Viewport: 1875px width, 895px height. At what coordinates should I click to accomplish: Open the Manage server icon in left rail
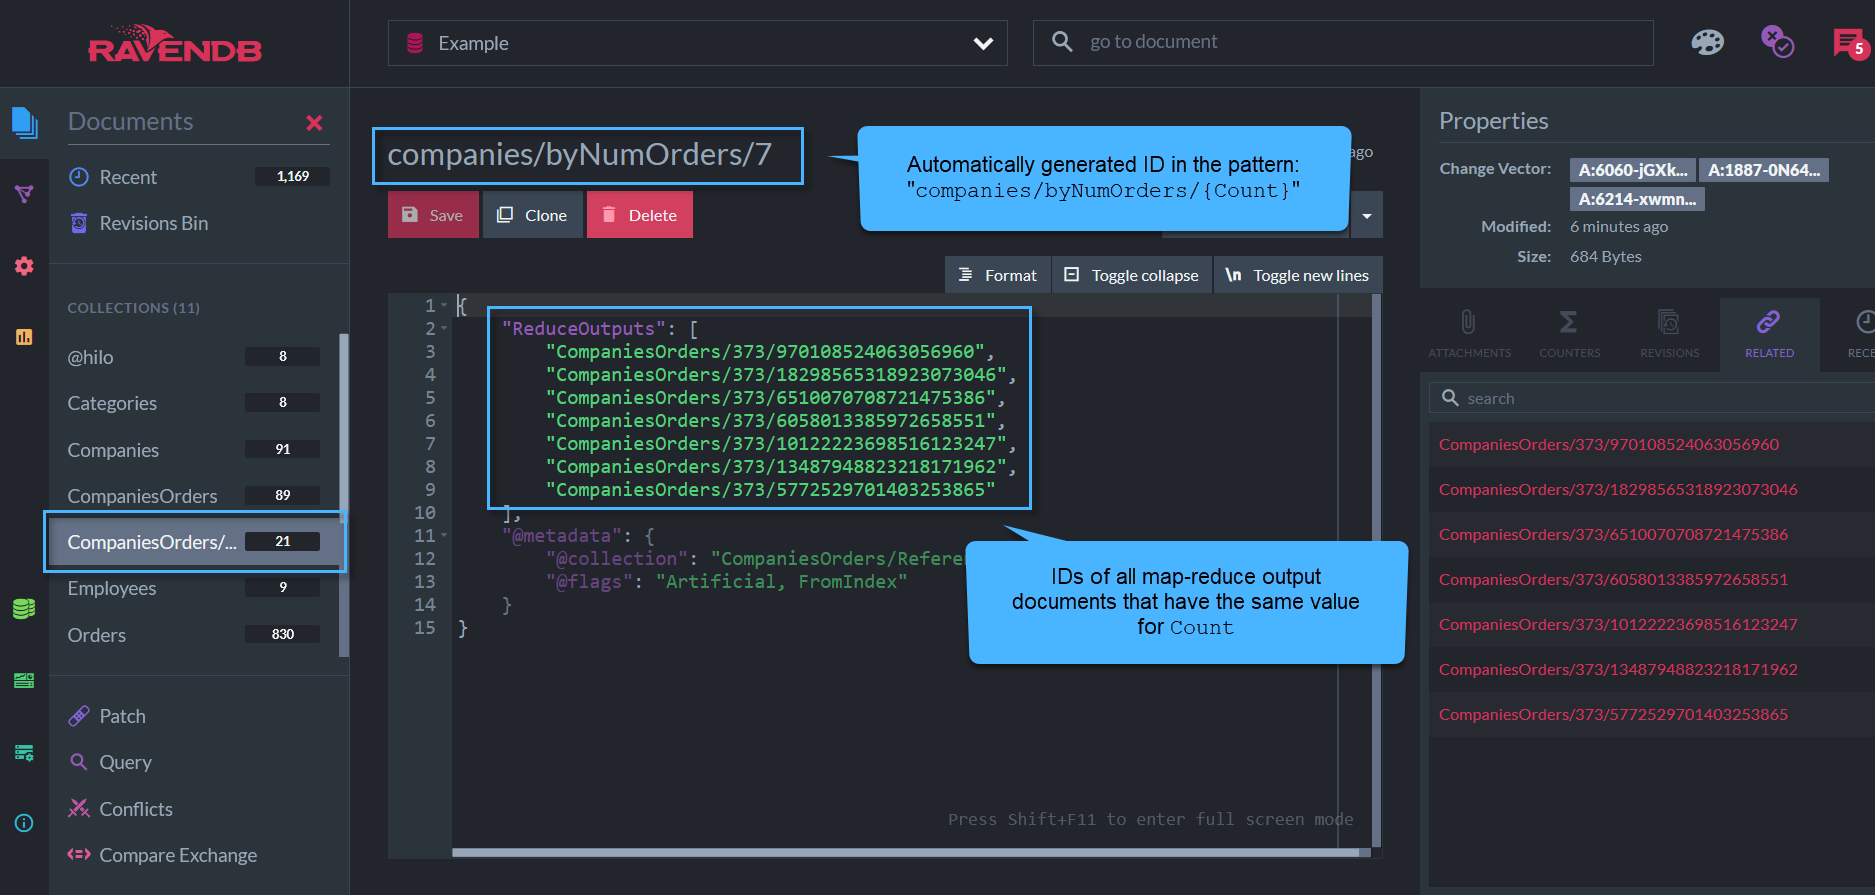pyautogui.click(x=24, y=681)
